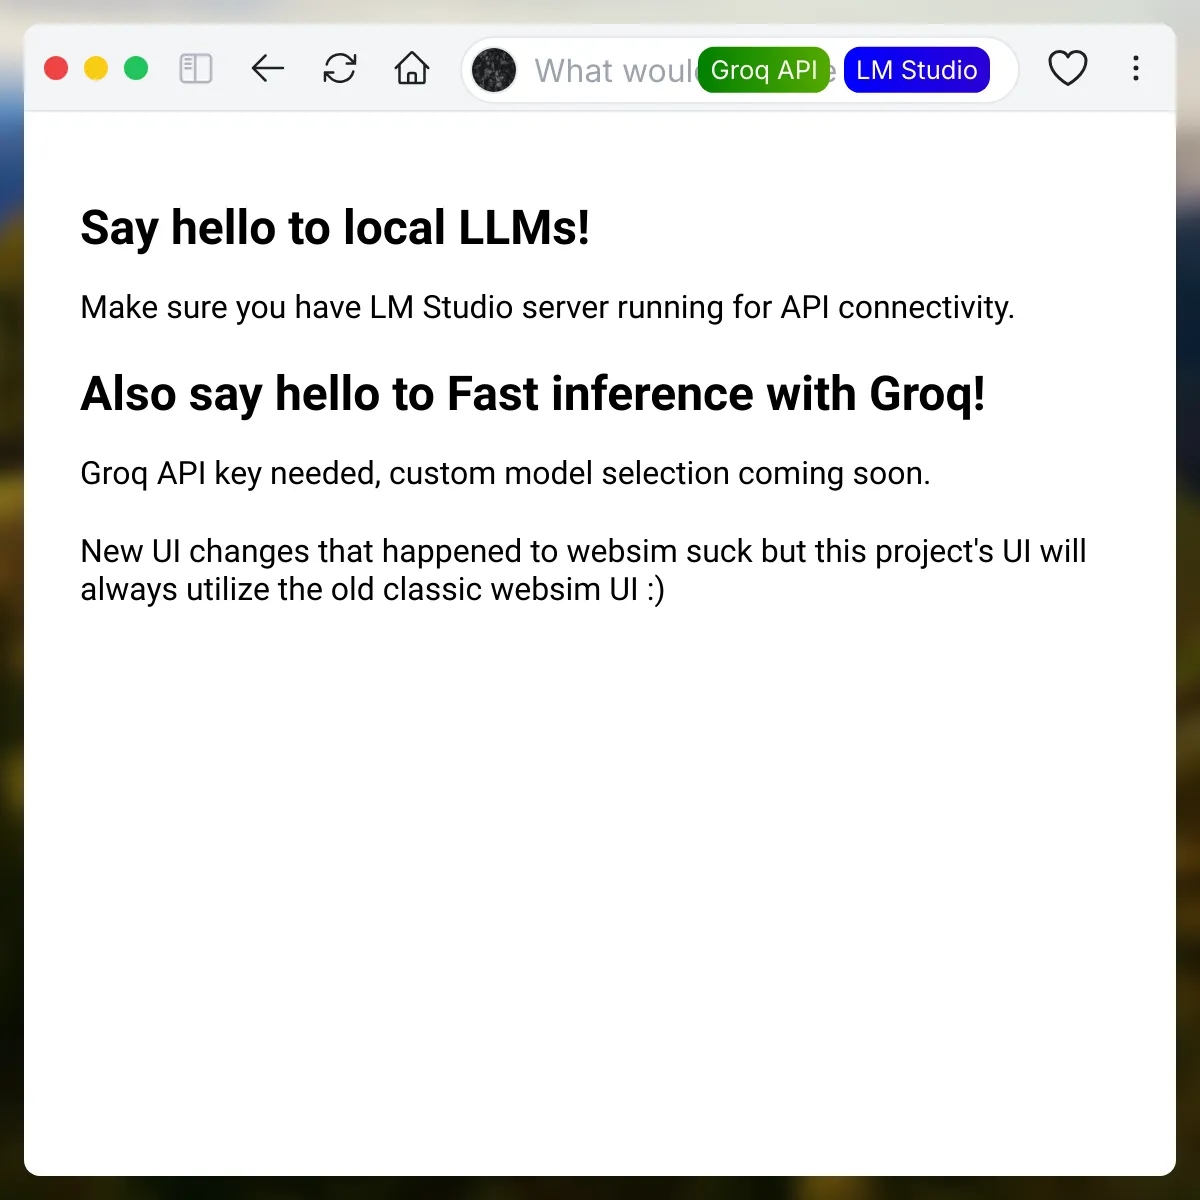This screenshot has width=1200, height=1200.
Task: Click the green maximize window button
Action: click(136, 69)
